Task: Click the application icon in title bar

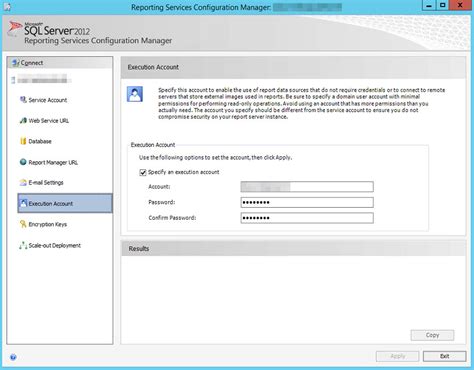Action: point(7,6)
